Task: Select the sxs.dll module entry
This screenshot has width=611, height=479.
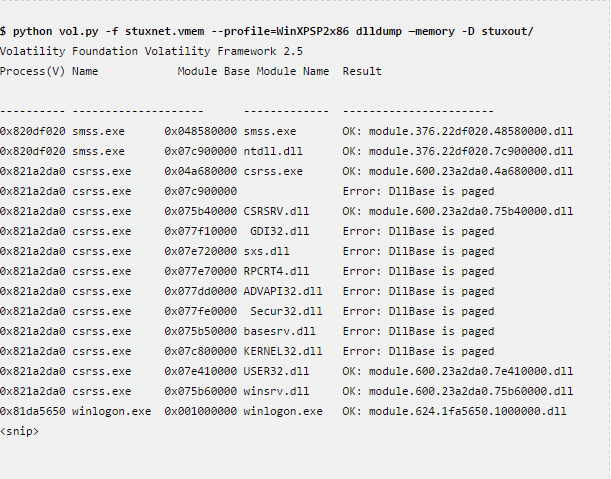Action: click(x=266, y=251)
